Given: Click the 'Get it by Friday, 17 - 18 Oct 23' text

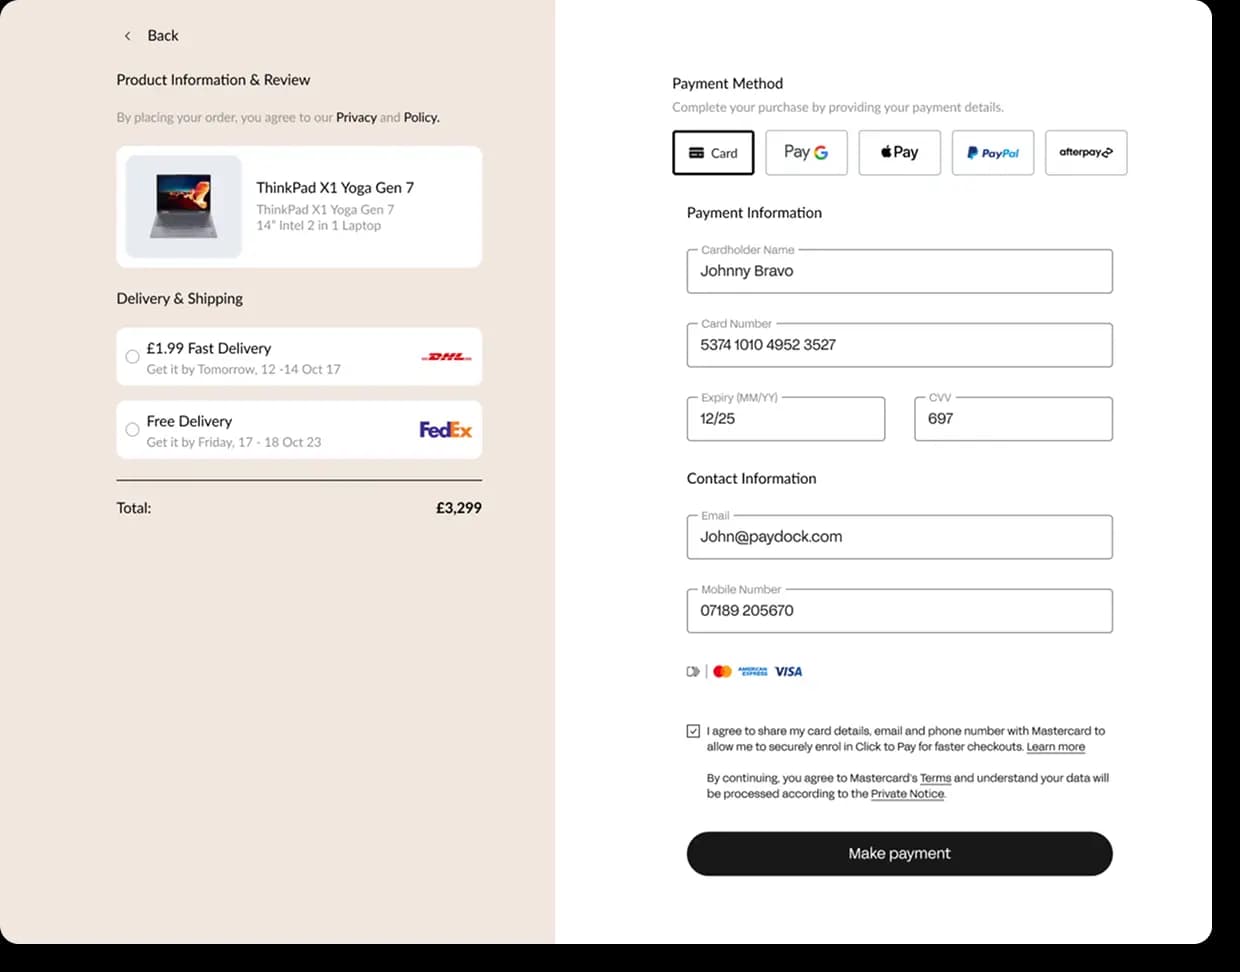Looking at the screenshot, I should 234,442.
